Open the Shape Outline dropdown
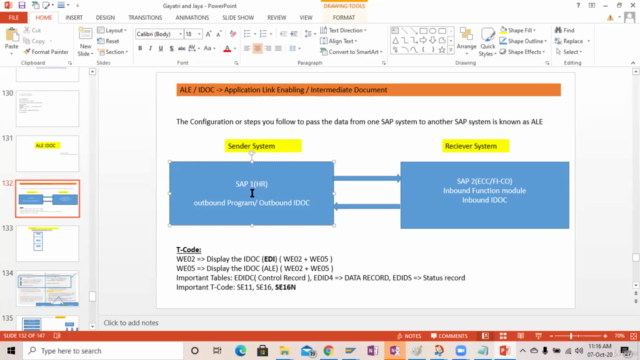 tap(523, 41)
